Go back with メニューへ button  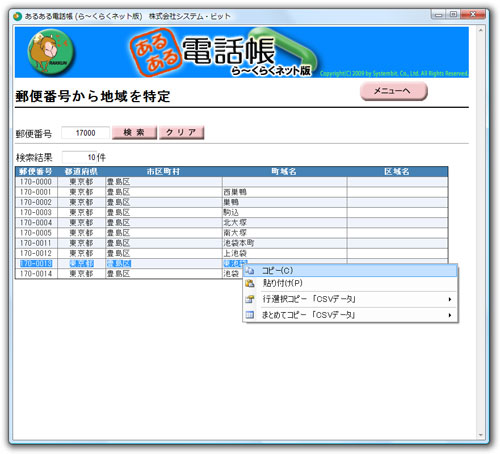click(393, 91)
